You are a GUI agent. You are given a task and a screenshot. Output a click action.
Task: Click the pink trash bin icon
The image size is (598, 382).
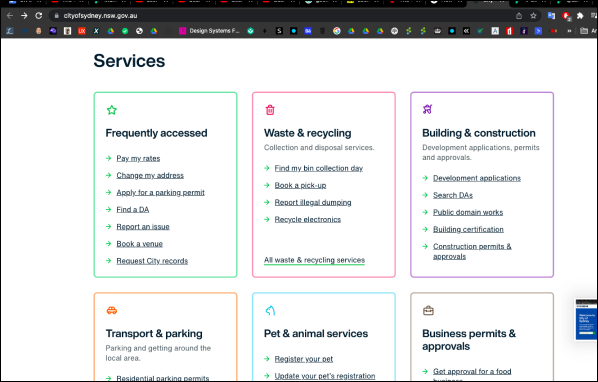point(270,110)
